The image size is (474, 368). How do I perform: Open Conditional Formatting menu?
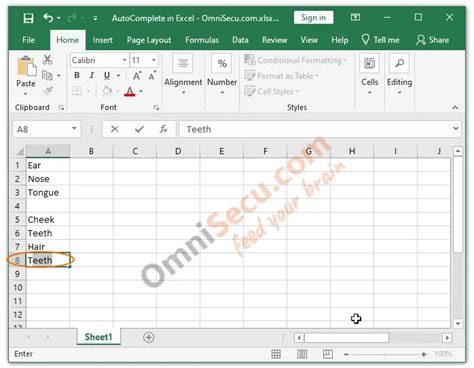tap(295, 60)
